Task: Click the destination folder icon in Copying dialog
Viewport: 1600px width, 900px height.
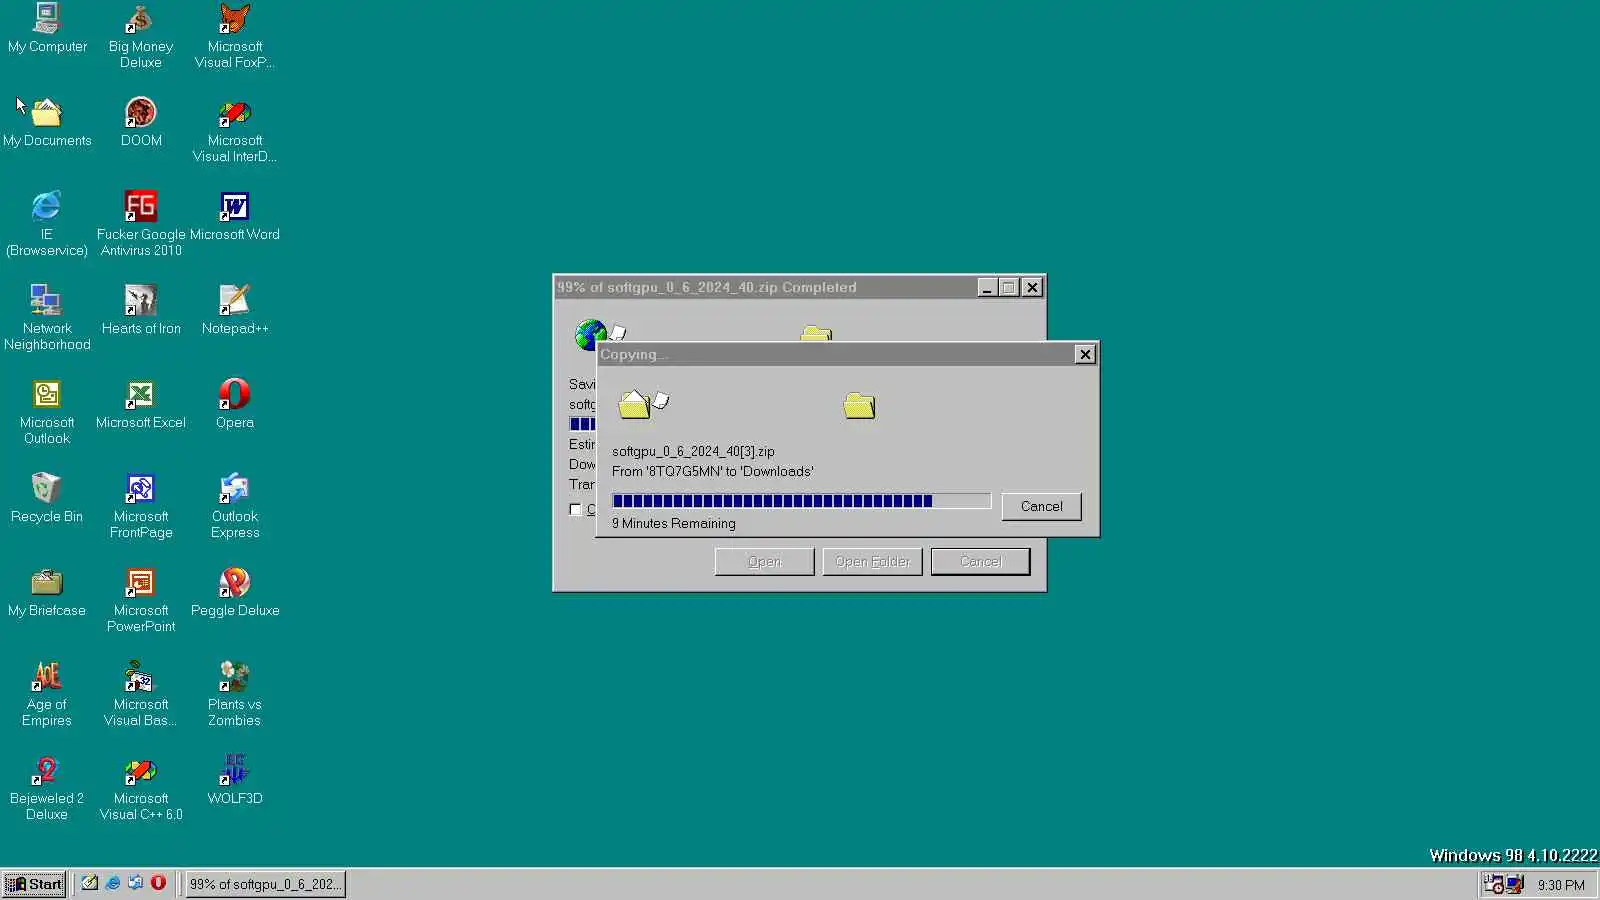Action: pyautogui.click(x=859, y=405)
